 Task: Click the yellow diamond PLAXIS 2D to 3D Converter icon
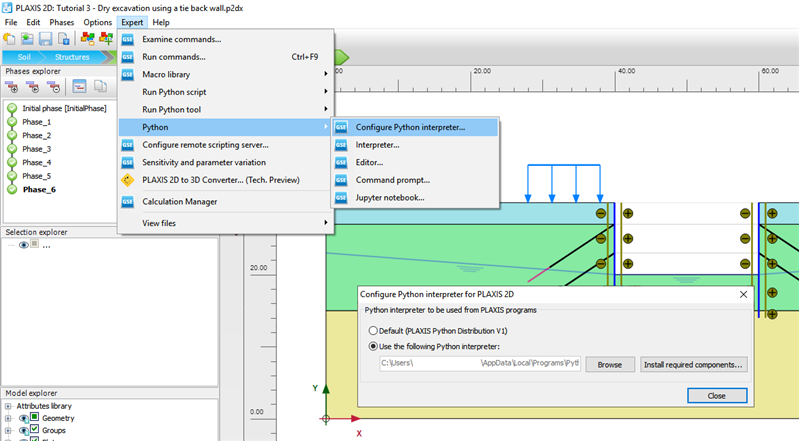(x=127, y=180)
